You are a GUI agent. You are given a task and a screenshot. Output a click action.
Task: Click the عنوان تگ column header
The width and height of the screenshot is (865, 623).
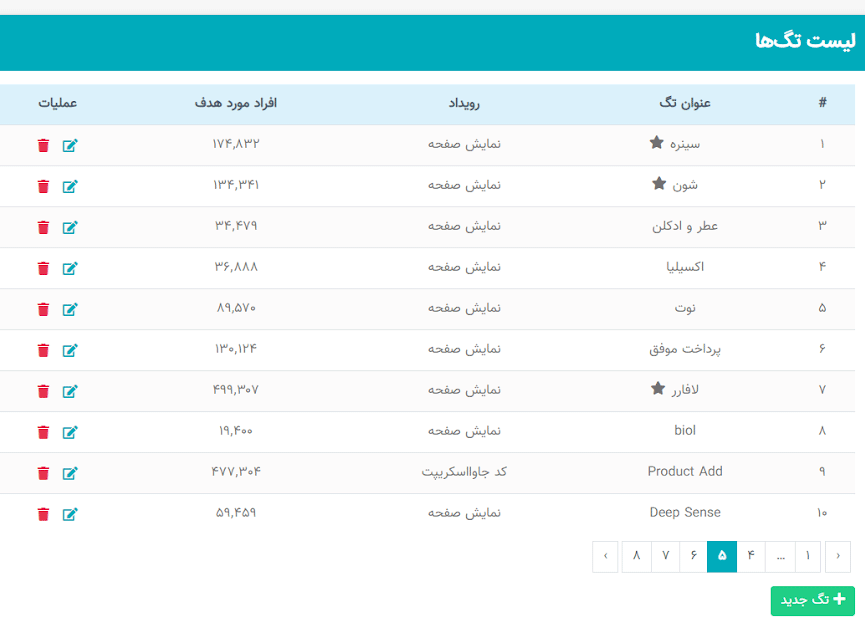(x=685, y=103)
